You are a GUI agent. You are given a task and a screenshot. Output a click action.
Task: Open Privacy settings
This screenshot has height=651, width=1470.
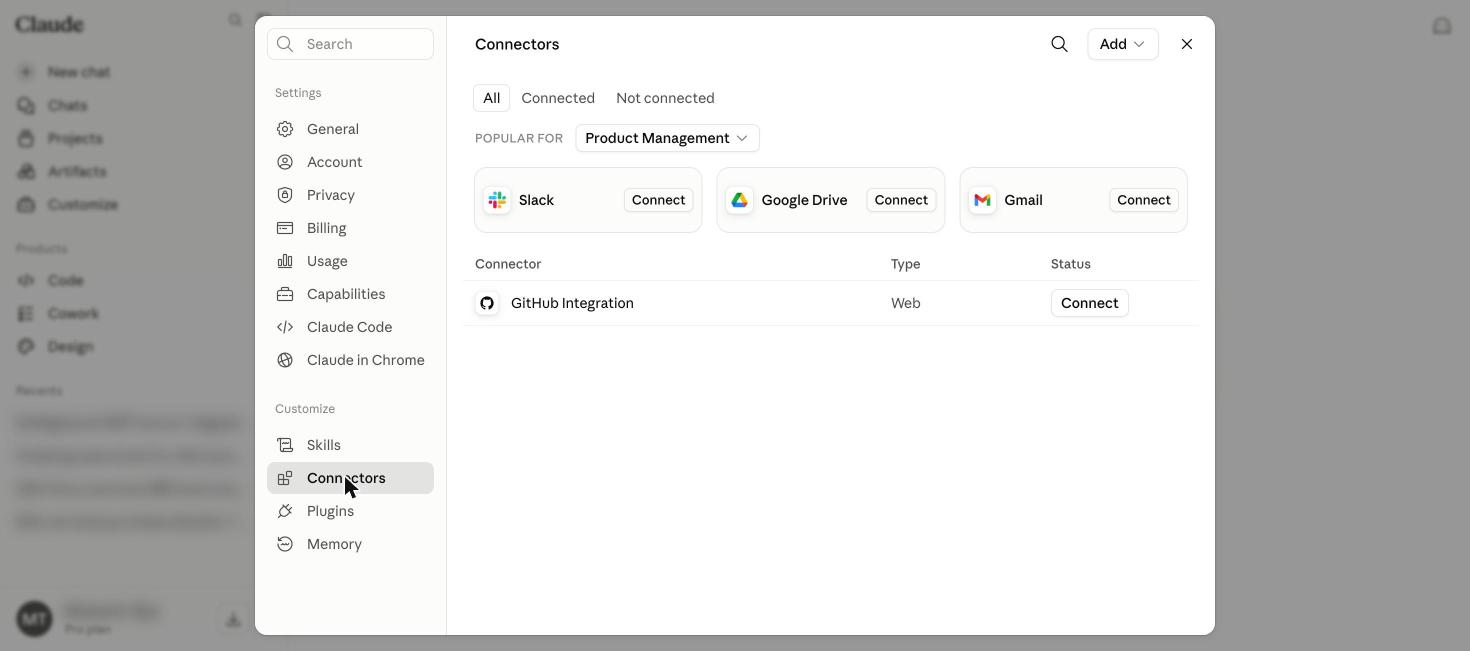tap(350, 195)
